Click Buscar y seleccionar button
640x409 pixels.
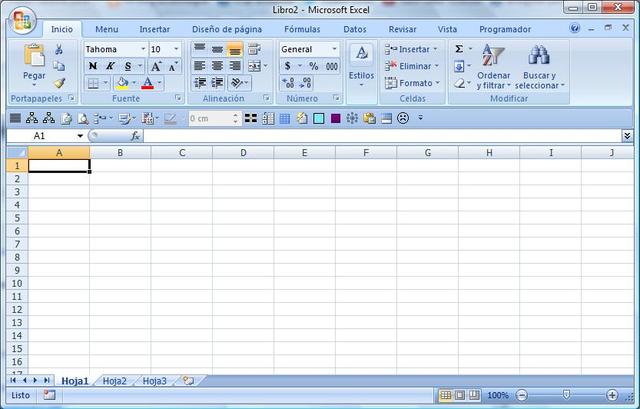(540, 67)
